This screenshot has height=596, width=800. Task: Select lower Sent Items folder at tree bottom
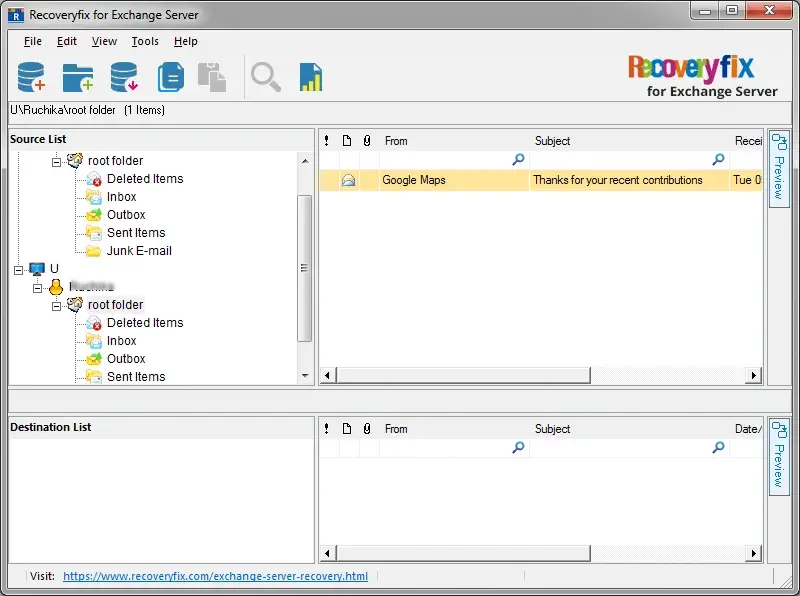click(x=136, y=377)
